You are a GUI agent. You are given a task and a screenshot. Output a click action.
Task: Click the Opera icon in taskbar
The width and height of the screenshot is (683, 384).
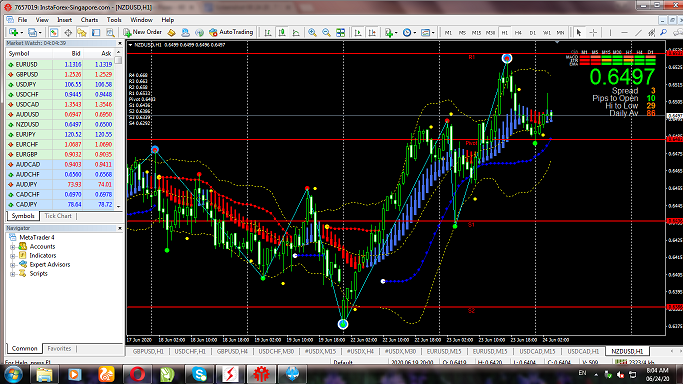[x=137, y=374]
